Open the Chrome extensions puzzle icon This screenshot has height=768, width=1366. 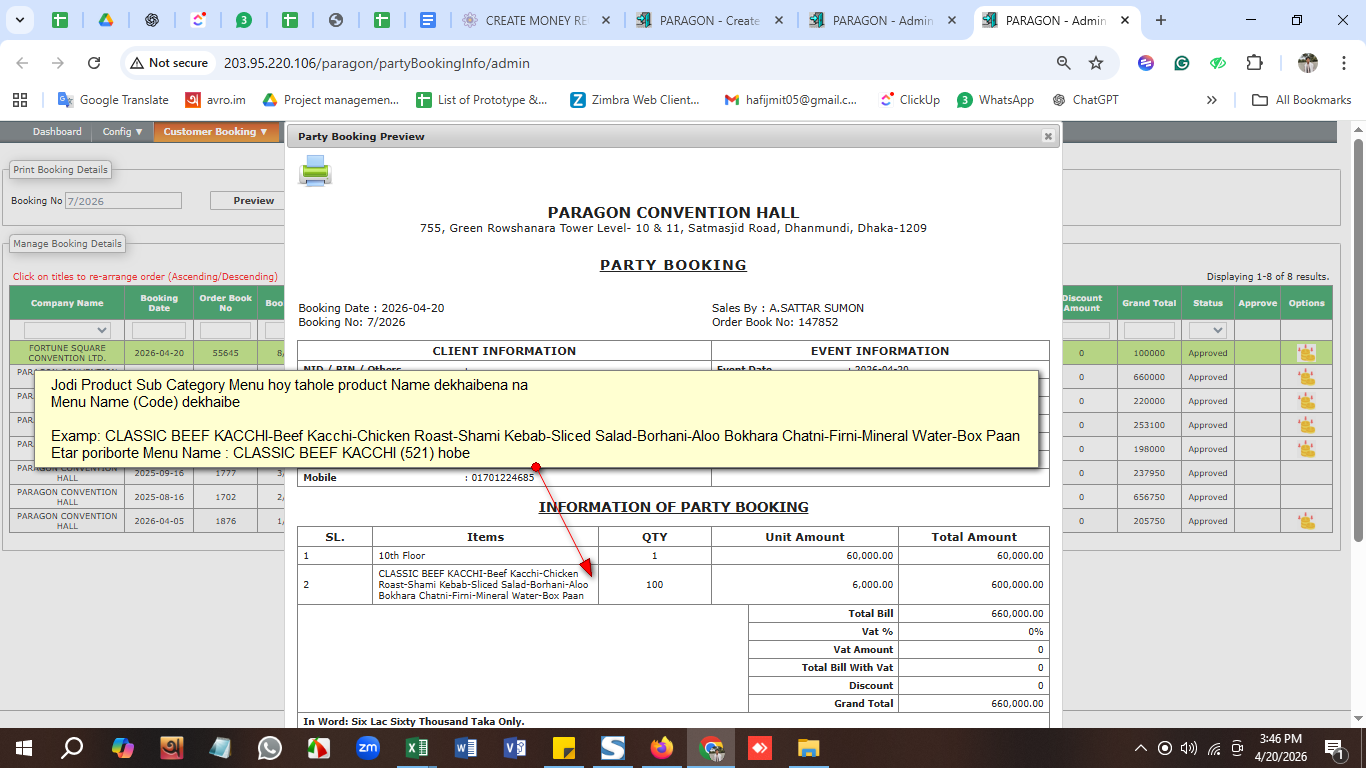pyautogui.click(x=1254, y=63)
